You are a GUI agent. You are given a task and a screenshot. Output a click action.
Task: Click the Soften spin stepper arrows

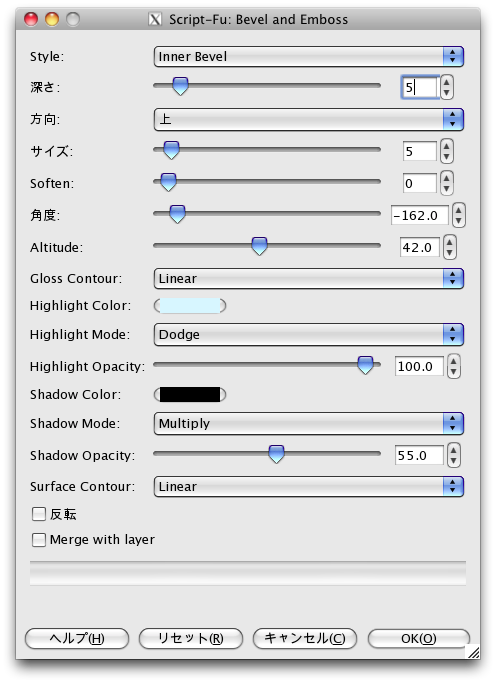(446, 183)
